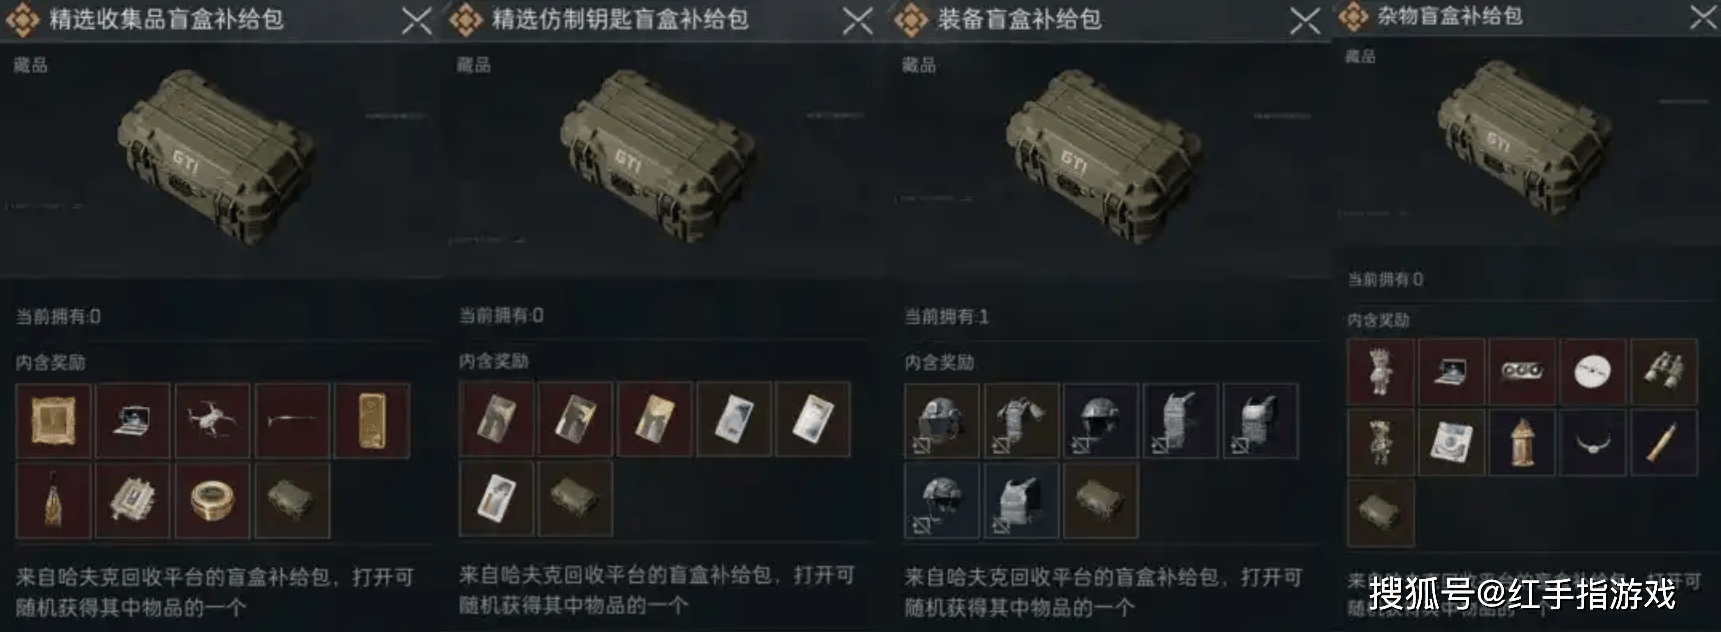Viewport: 1721px width, 632px height.
Task: Close the 精选仿制钥匙盲盒补给包 panel
Action: pos(858,20)
